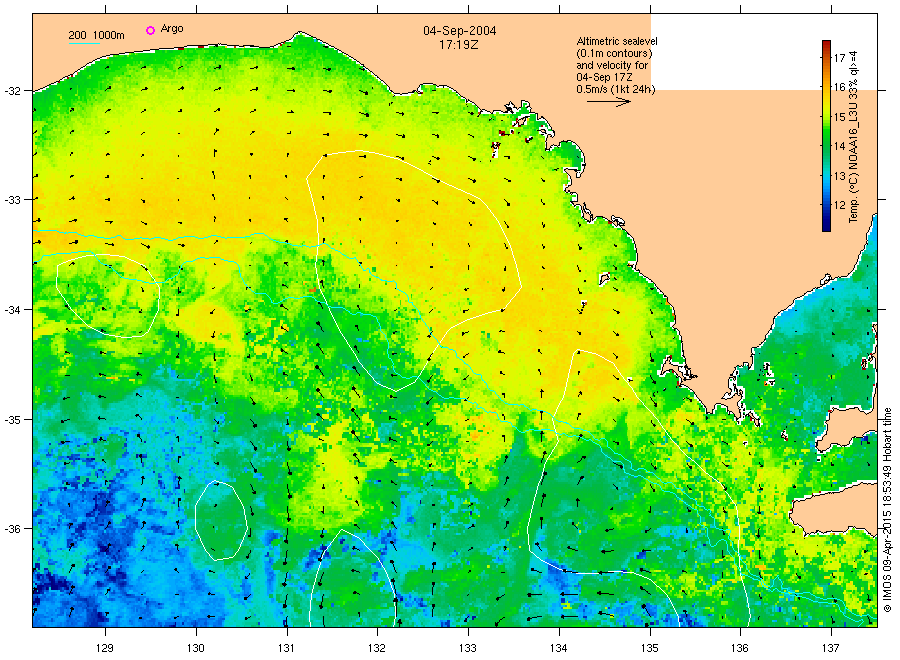Click the 'Temp. (°C) NOAA16_L3U' vertical label

click(x=854, y=162)
